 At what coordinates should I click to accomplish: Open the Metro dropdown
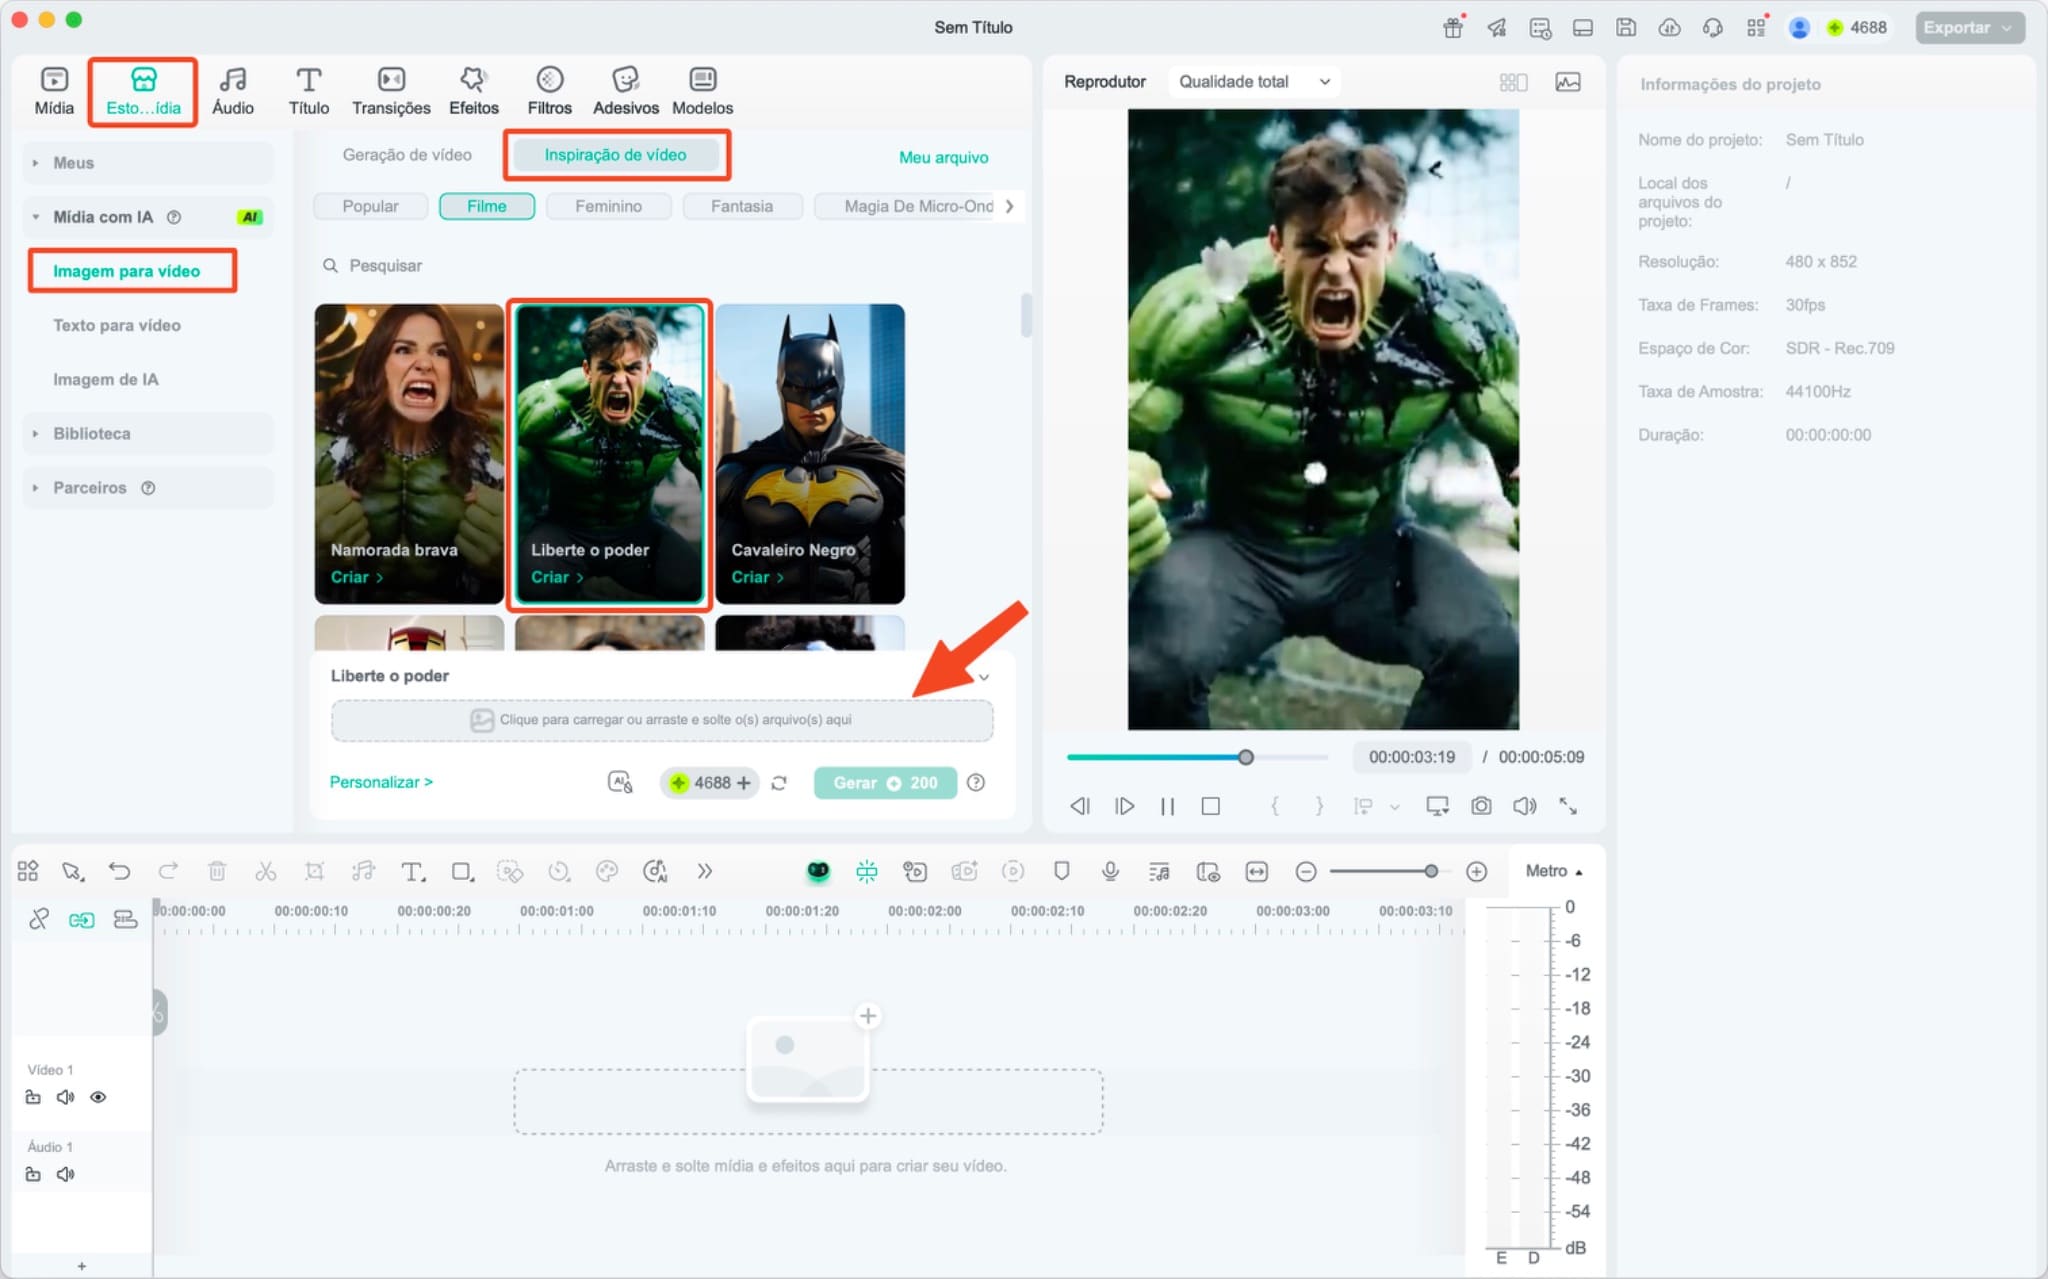[x=1553, y=871]
